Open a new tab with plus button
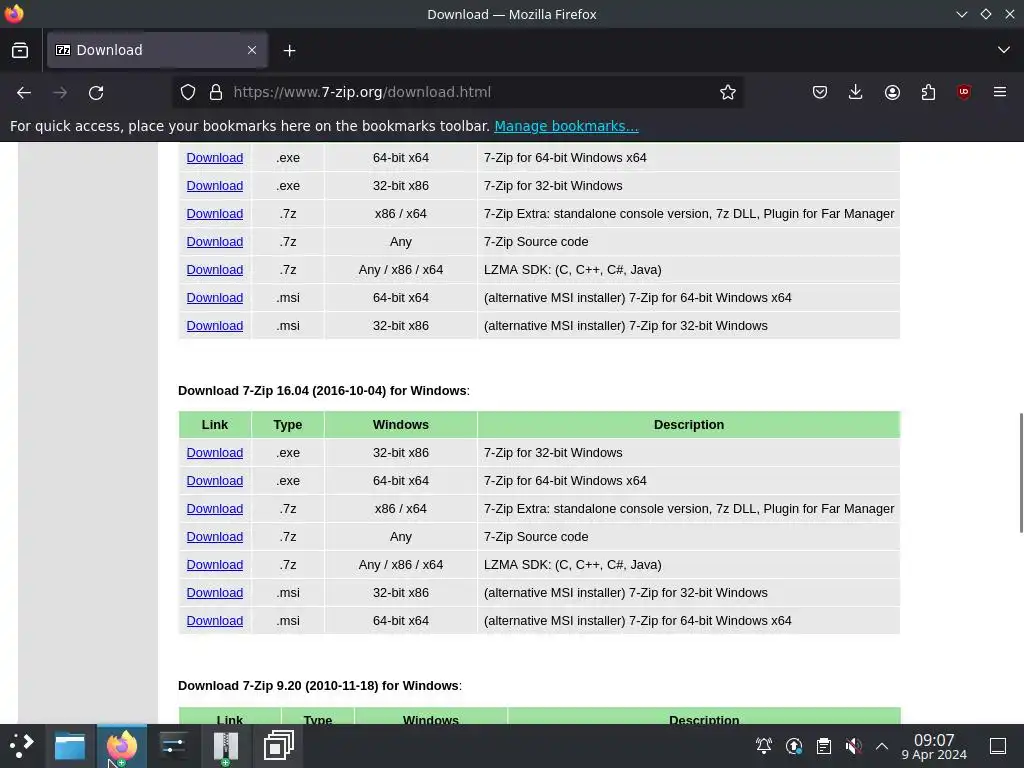The width and height of the screenshot is (1024, 768). tap(289, 50)
